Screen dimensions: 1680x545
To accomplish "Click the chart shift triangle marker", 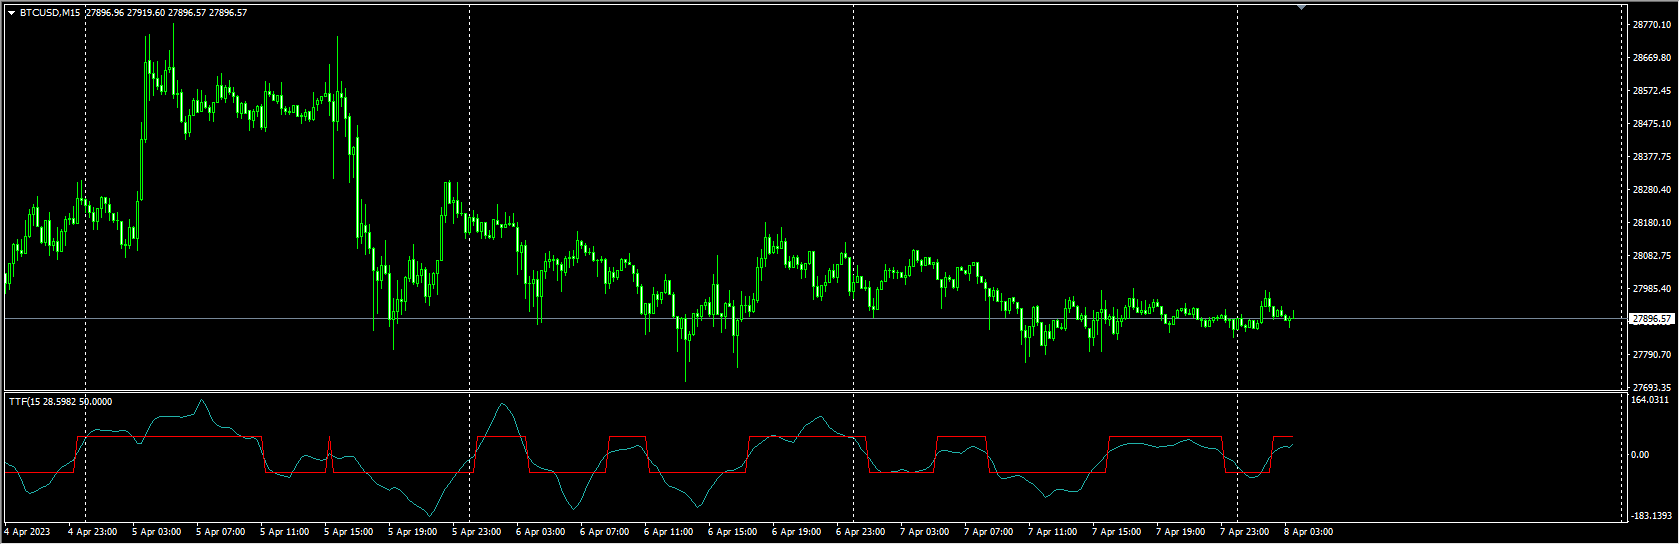I will 1301,7.
